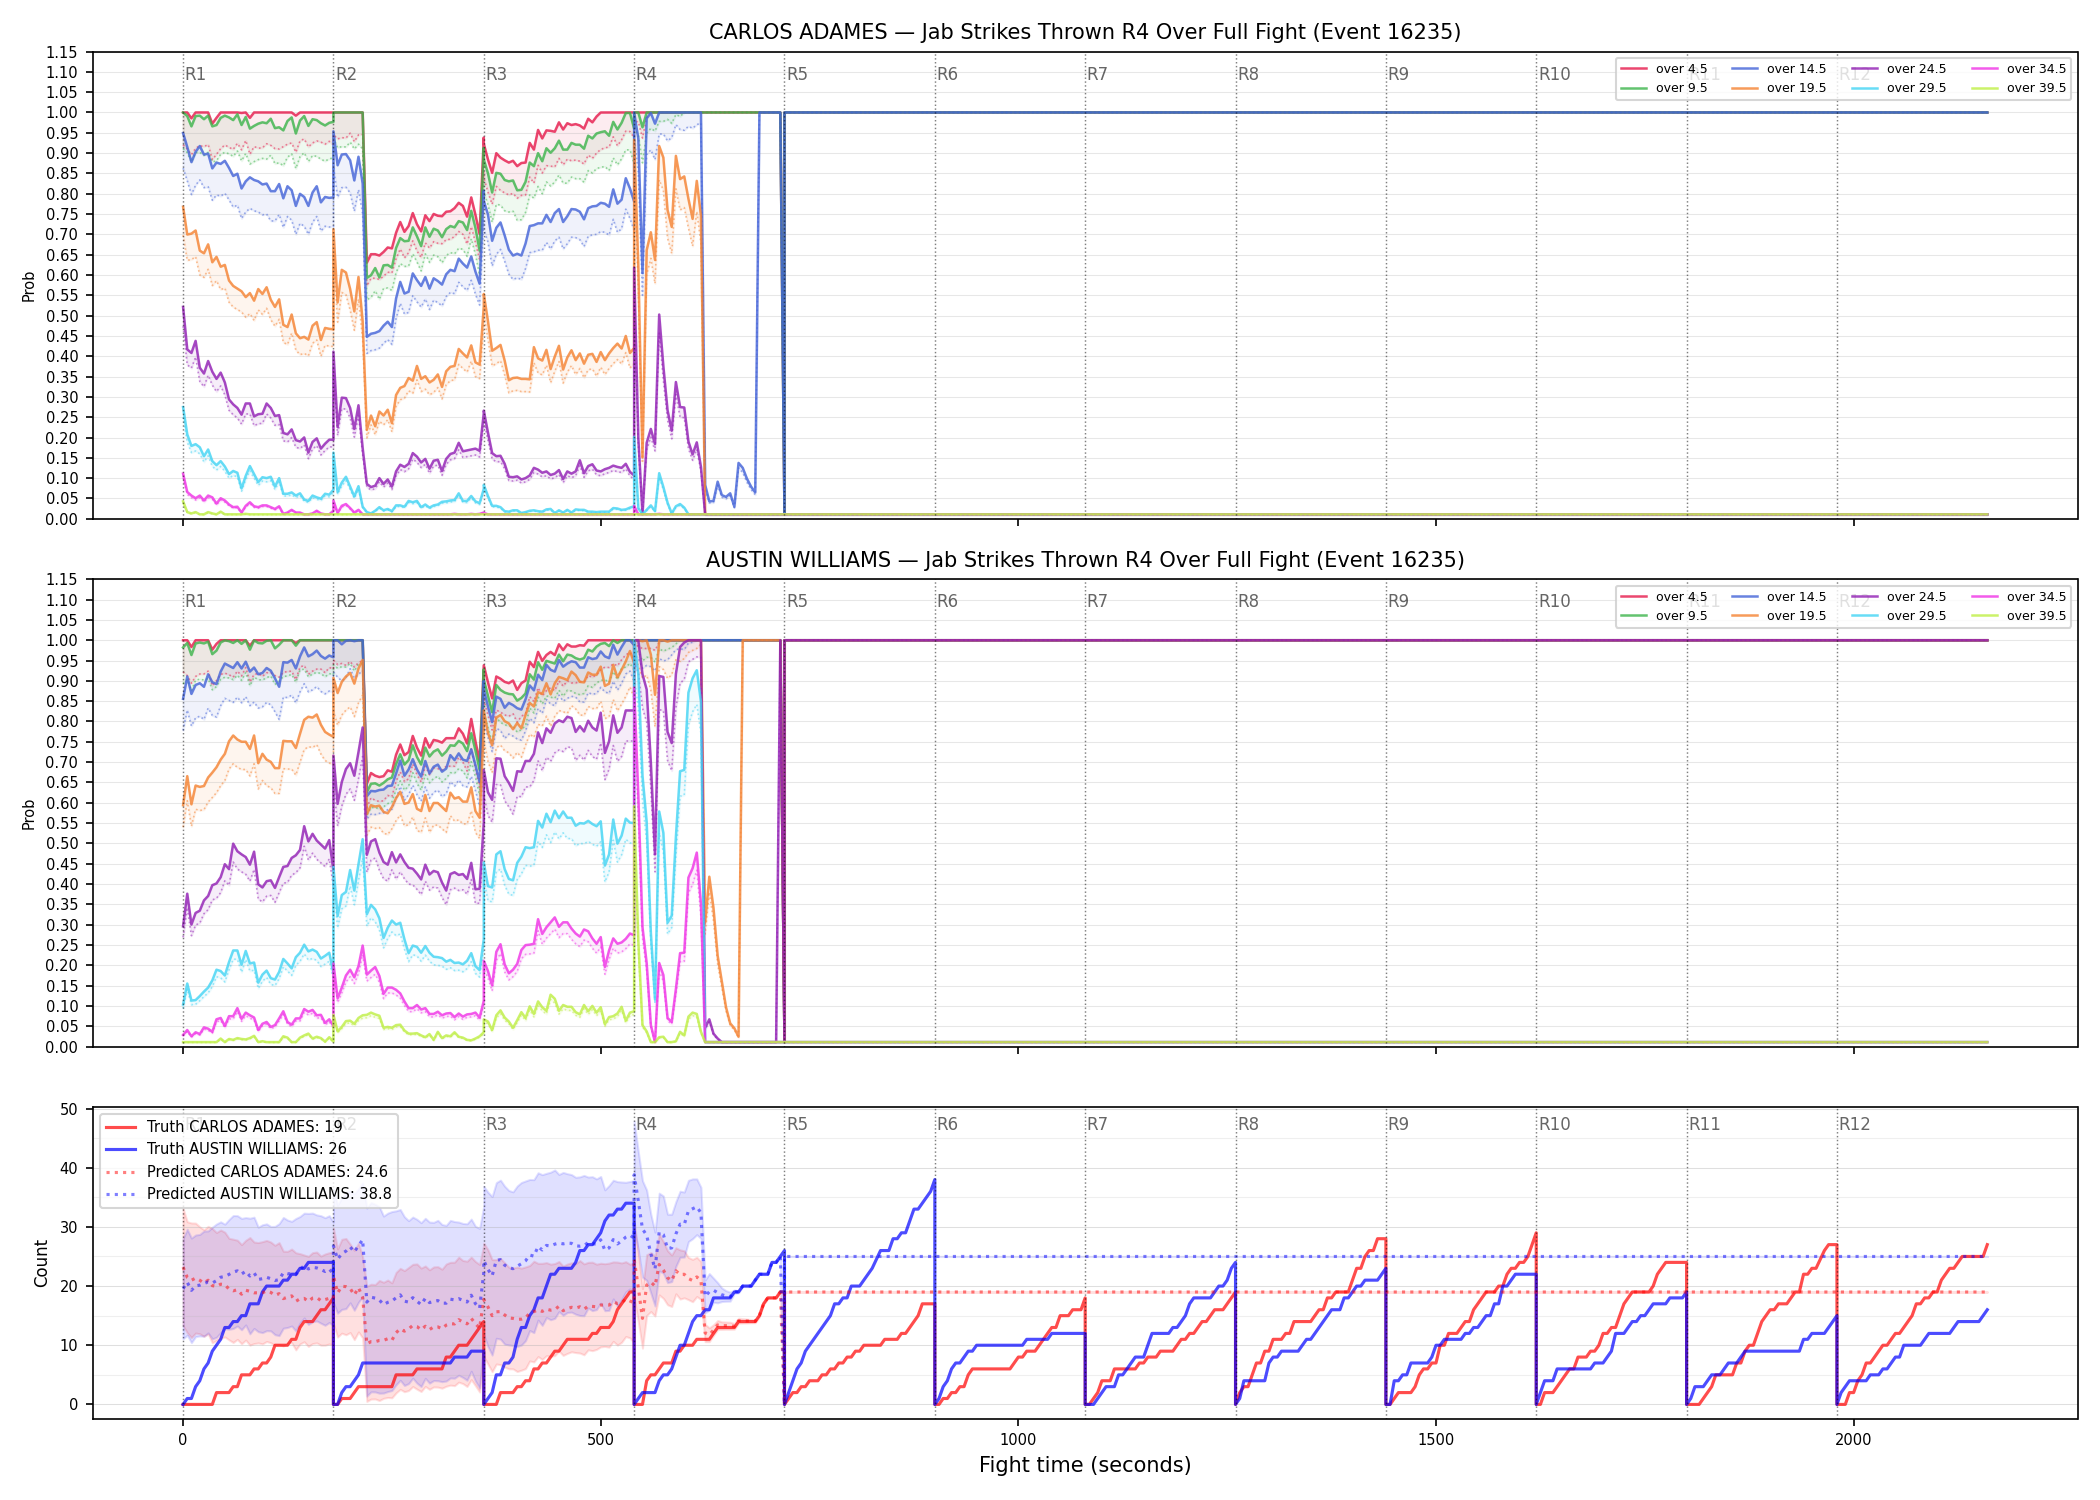Click the R8 round marker in Austin Williams chart
This screenshot has height=1500, width=2100.
click(x=1248, y=601)
